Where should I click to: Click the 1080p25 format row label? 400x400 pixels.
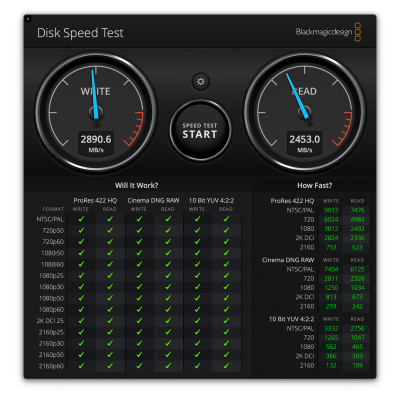click(x=51, y=276)
